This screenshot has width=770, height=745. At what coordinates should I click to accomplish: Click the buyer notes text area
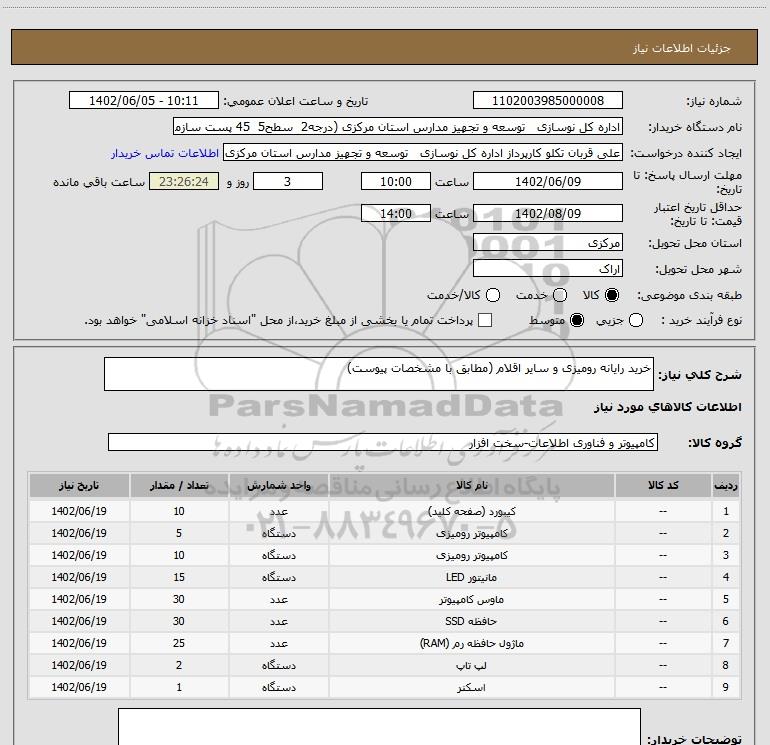pyautogui.click(x=379, y=726)
